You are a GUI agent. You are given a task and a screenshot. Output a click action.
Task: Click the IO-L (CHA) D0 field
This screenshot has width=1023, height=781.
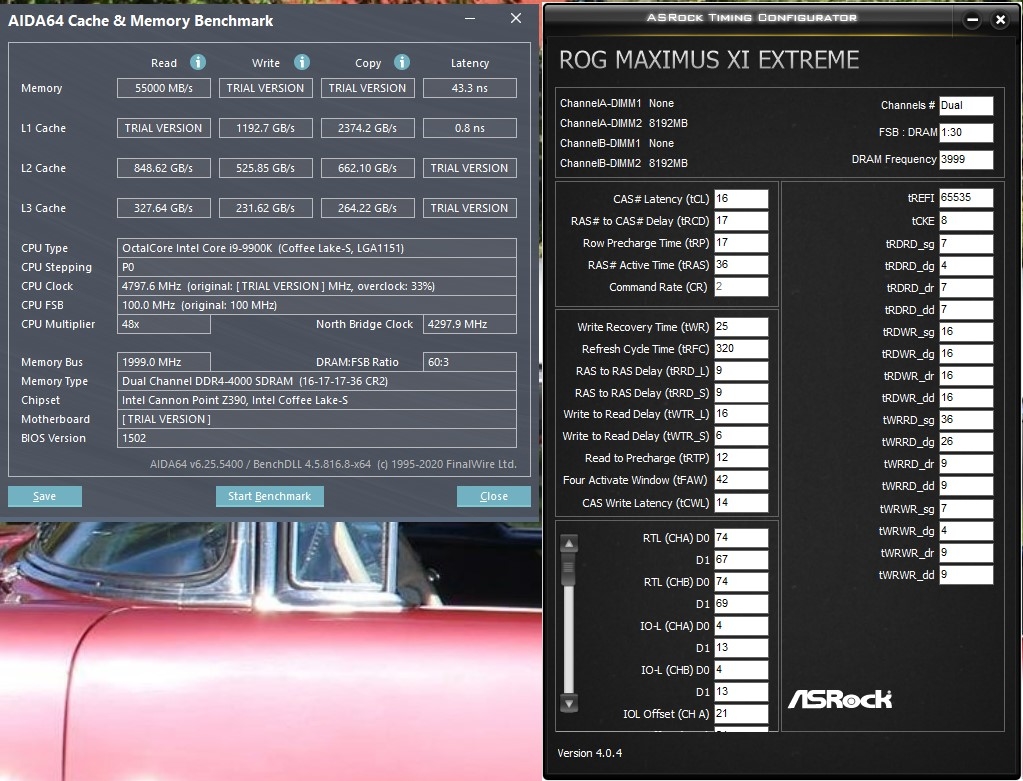coord(741,626)
